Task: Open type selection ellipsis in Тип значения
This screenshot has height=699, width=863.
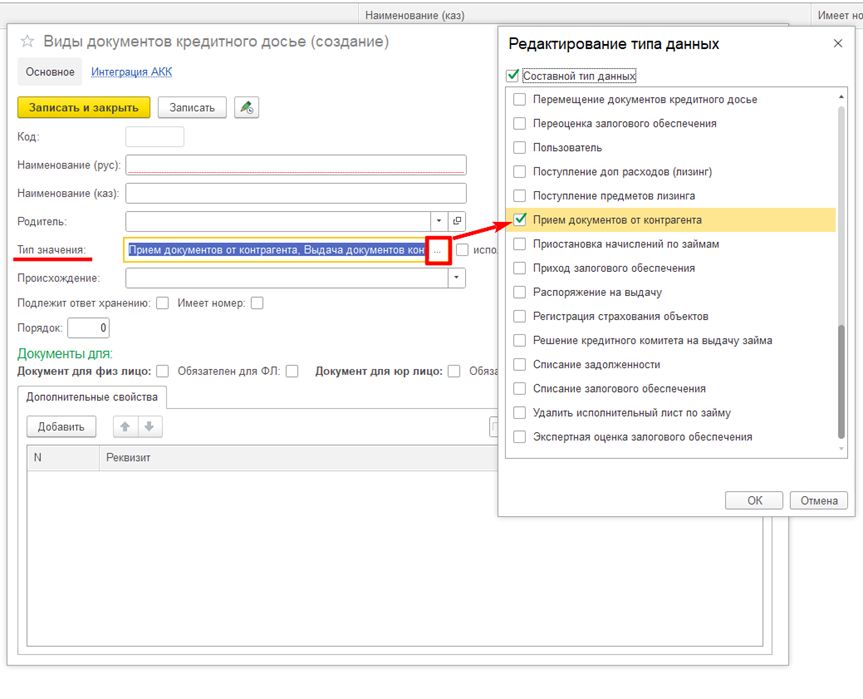Action: [437, 250]
